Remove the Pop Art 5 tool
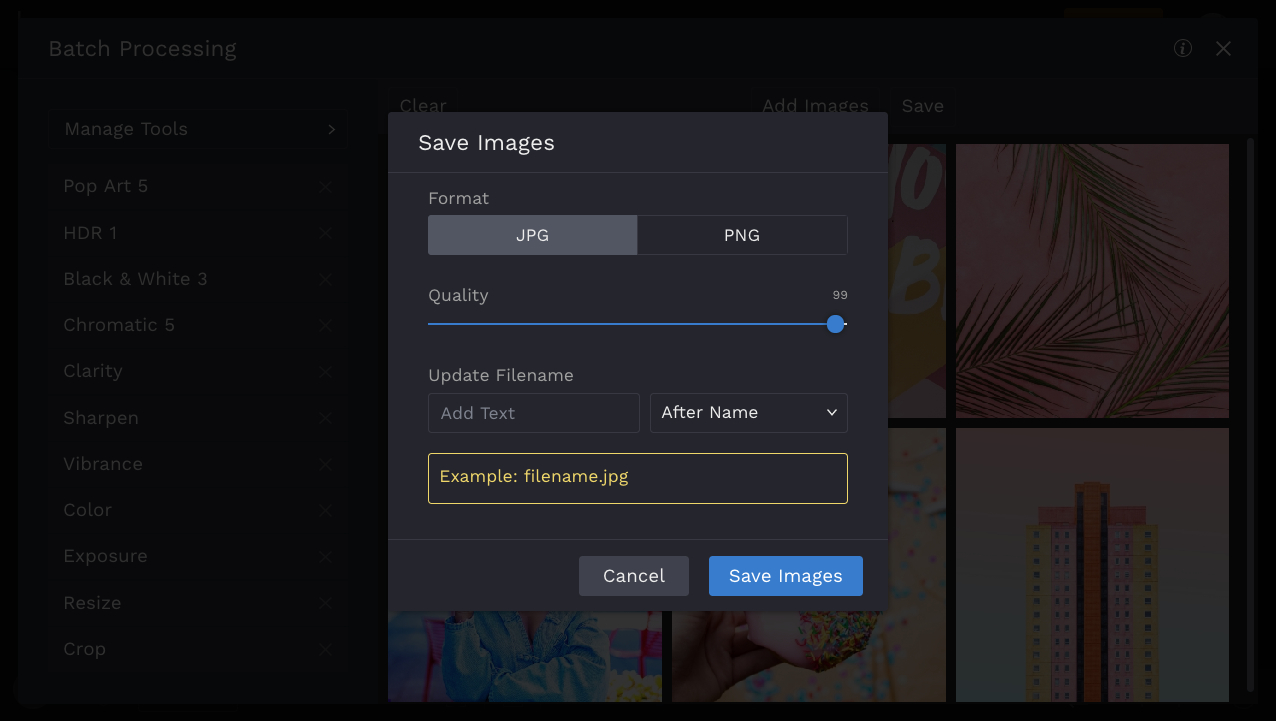The width and height of the screenshot is (1276, 721). 325,187
